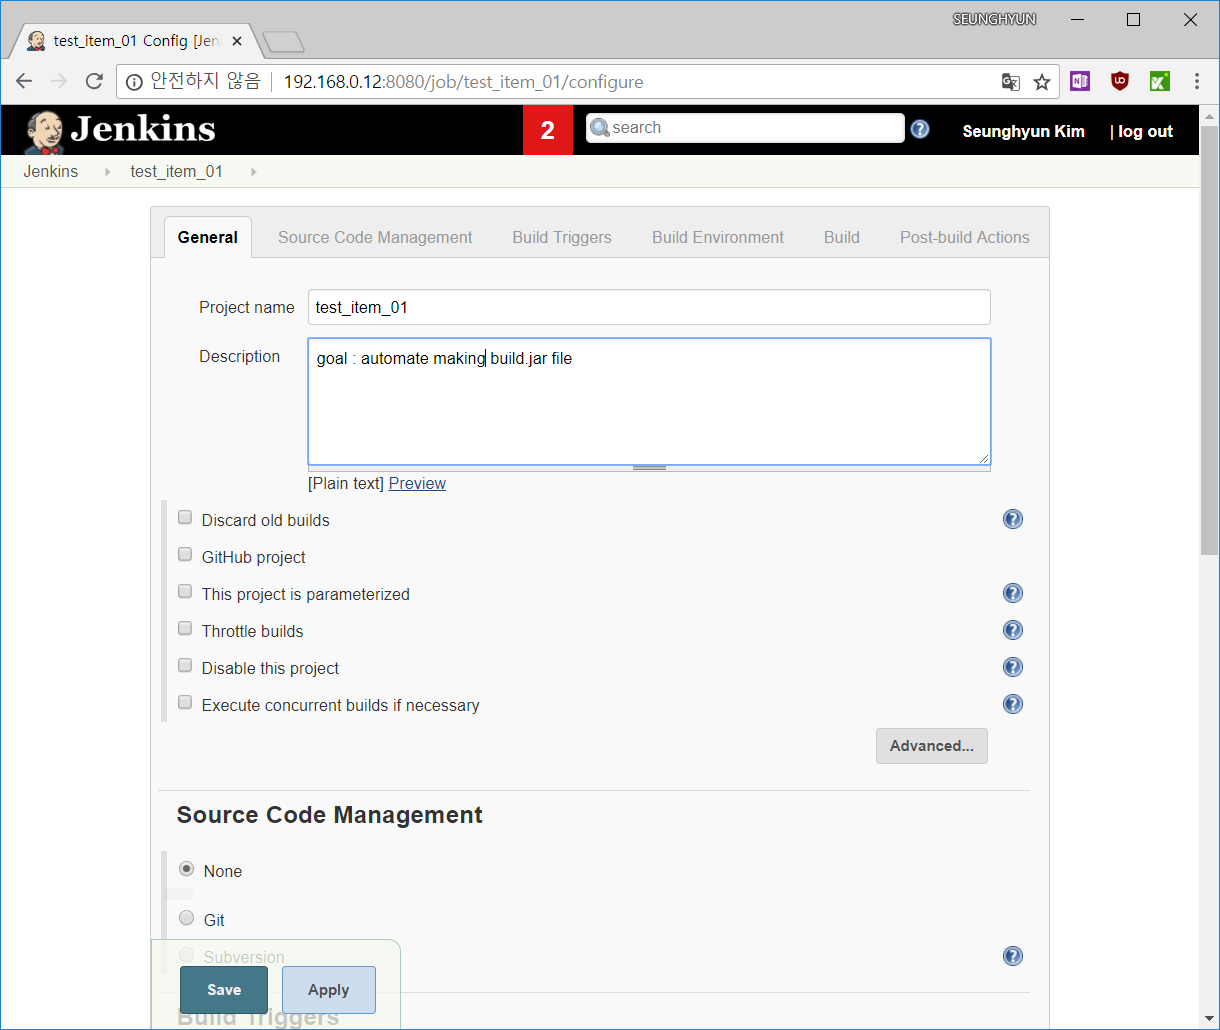Focus the Jenkins search box
Screen dimensions: 1220x1030
pos(745,128)
